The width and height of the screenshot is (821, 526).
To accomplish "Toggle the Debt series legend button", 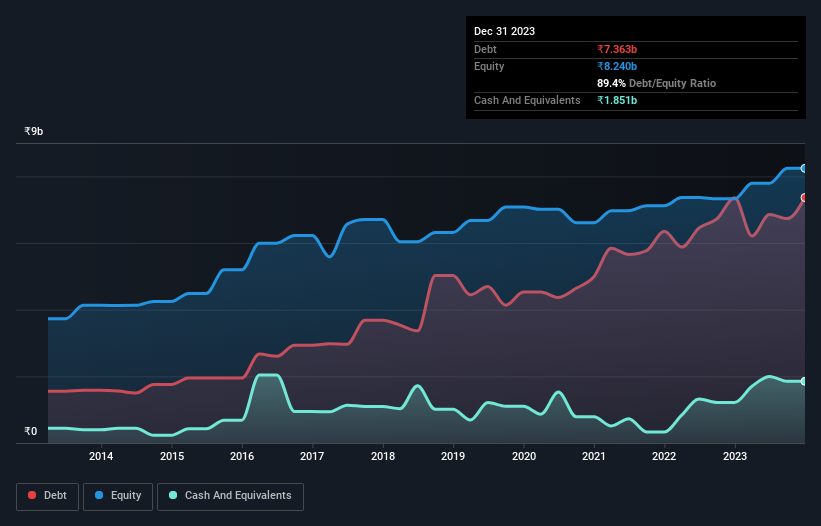I will pos(47,496).
